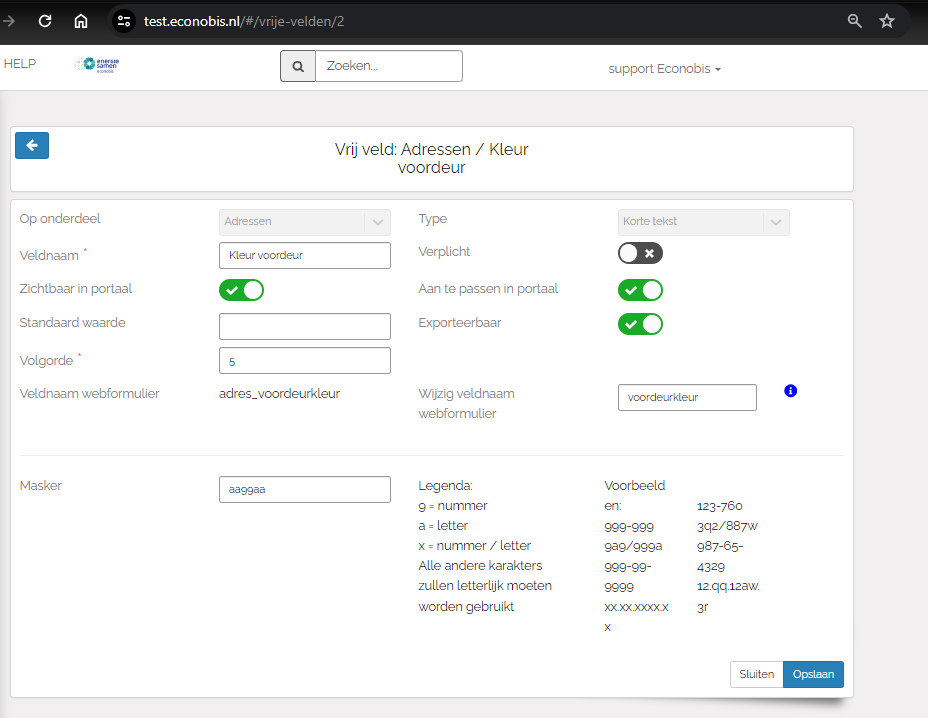Click the Opslaan button
Viewport: 928px width, 718px height.
[x=813, y=674]
